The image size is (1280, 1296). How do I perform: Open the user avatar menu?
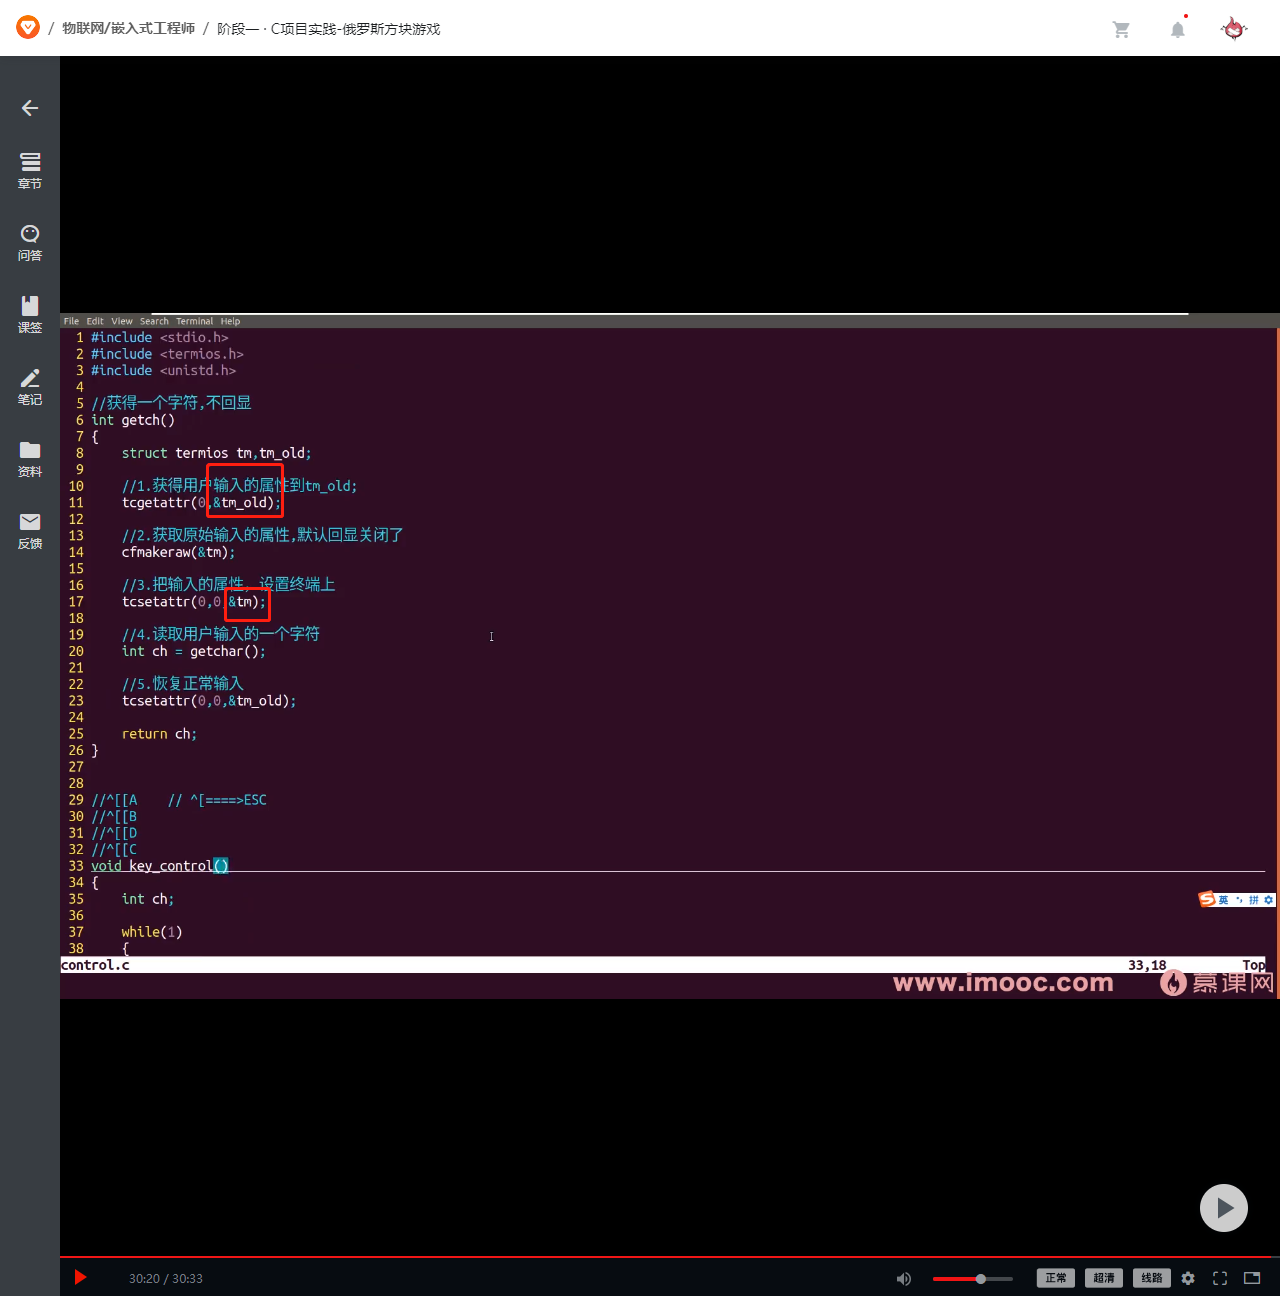1234,28
